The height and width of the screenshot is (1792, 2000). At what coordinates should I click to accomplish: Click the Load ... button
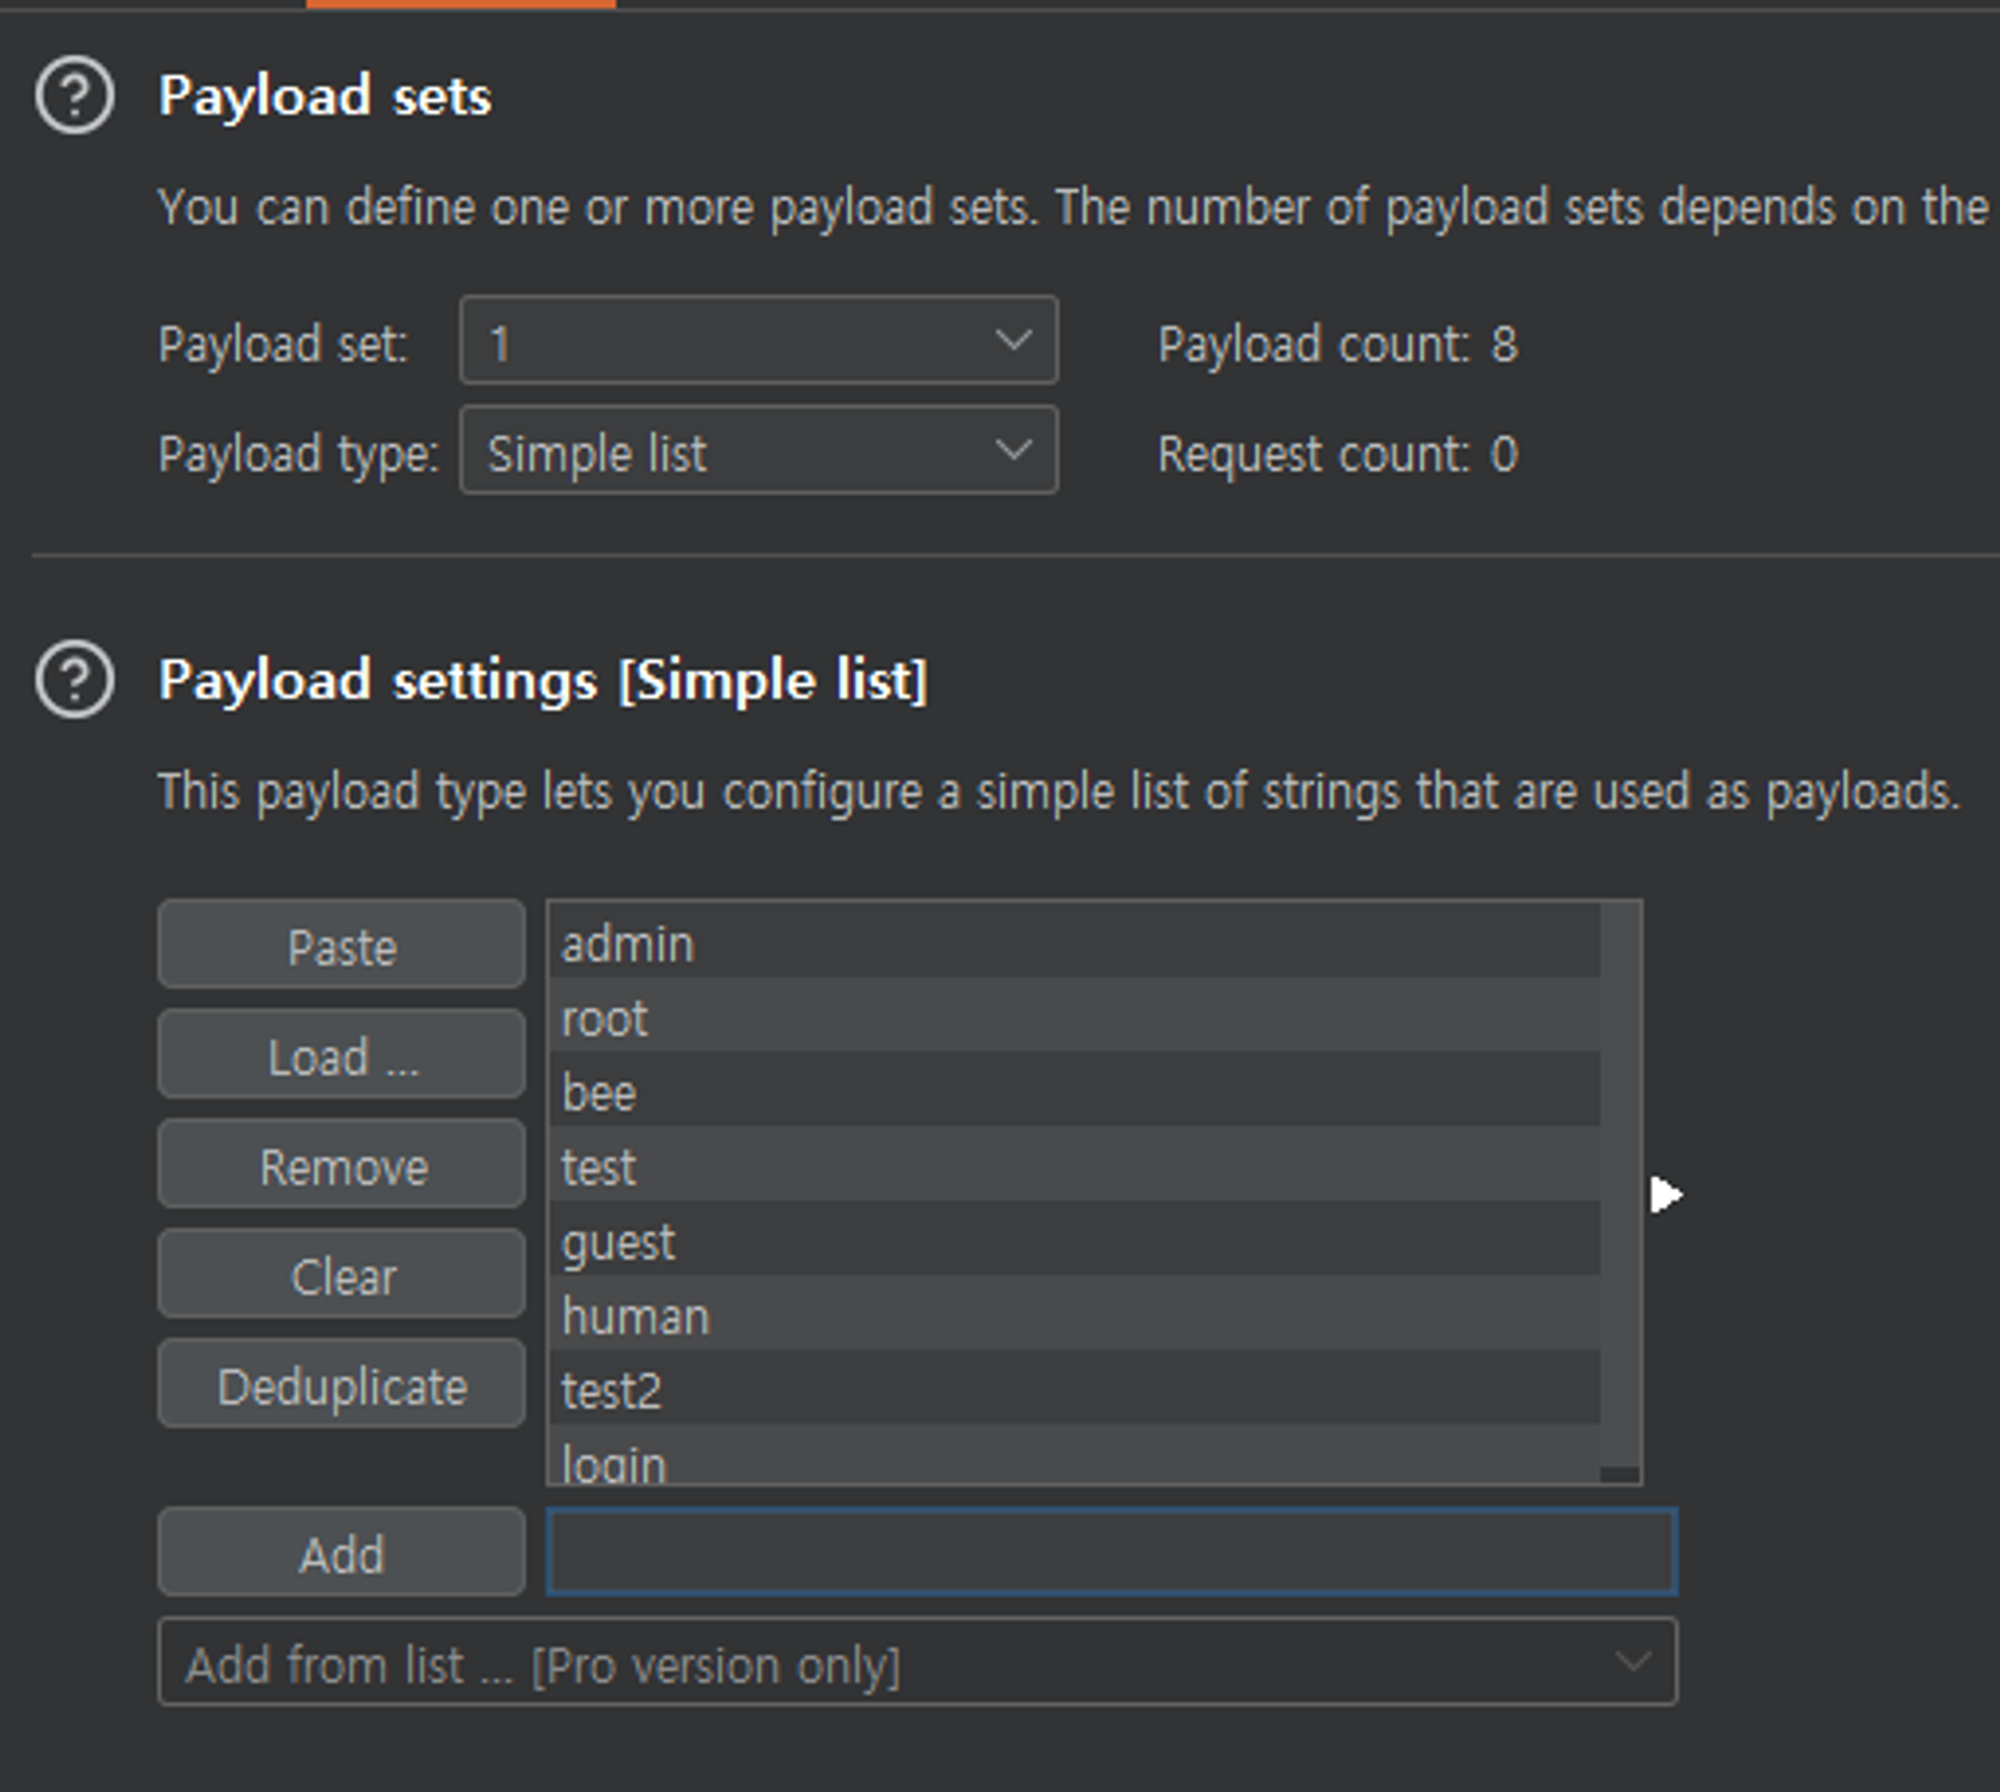click(341, 1054)
